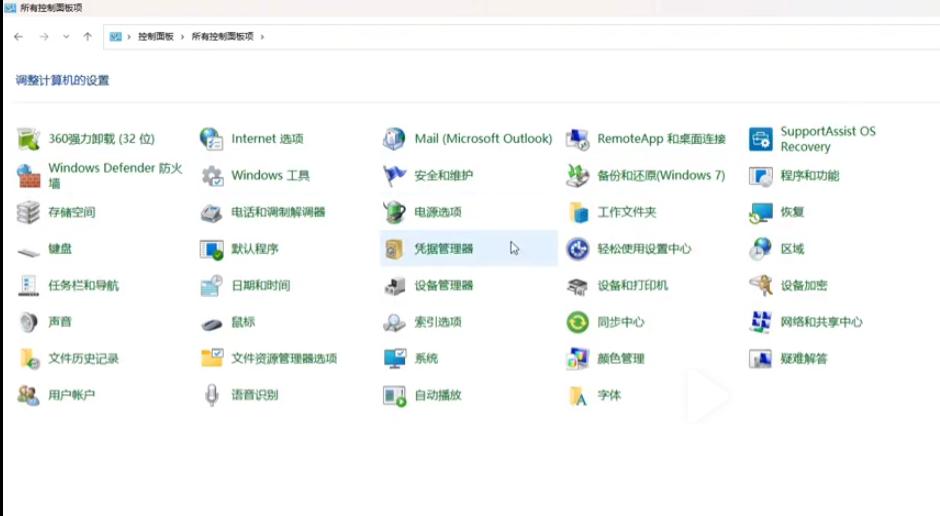Open the 电话和调制解调器 icon

click(212, 212)
